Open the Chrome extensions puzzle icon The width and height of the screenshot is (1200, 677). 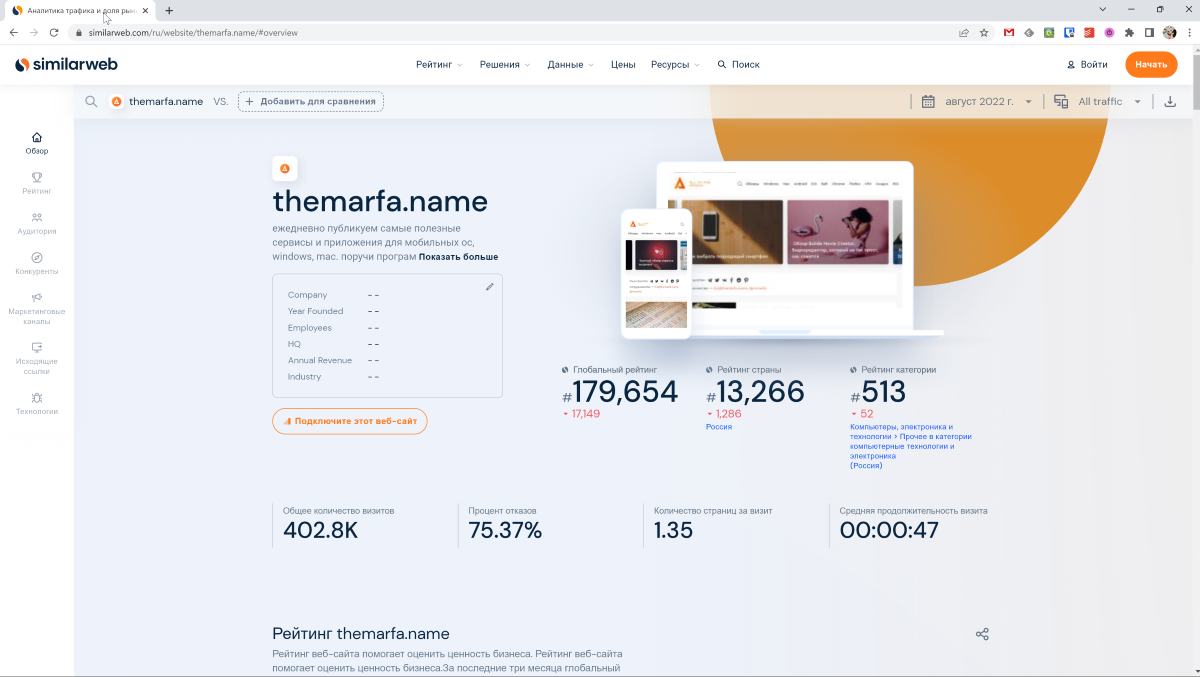[1130, 32]
